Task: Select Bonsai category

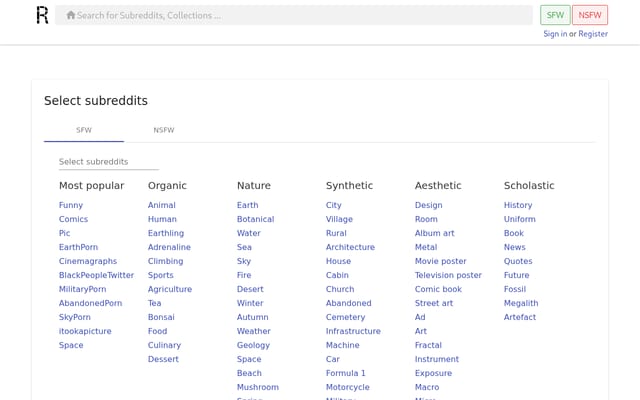Action: (161, 317)
